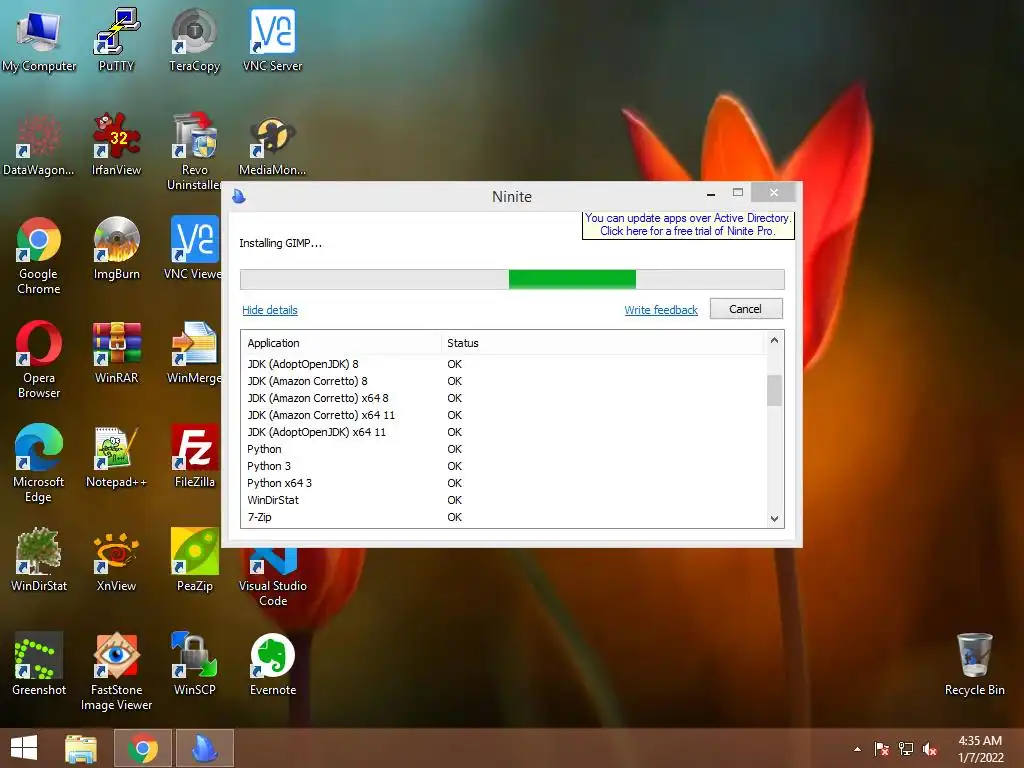Screen dimensions: 1024x768
Task: Open Notepad++ desktop shortcut
Action: (116, 457)
